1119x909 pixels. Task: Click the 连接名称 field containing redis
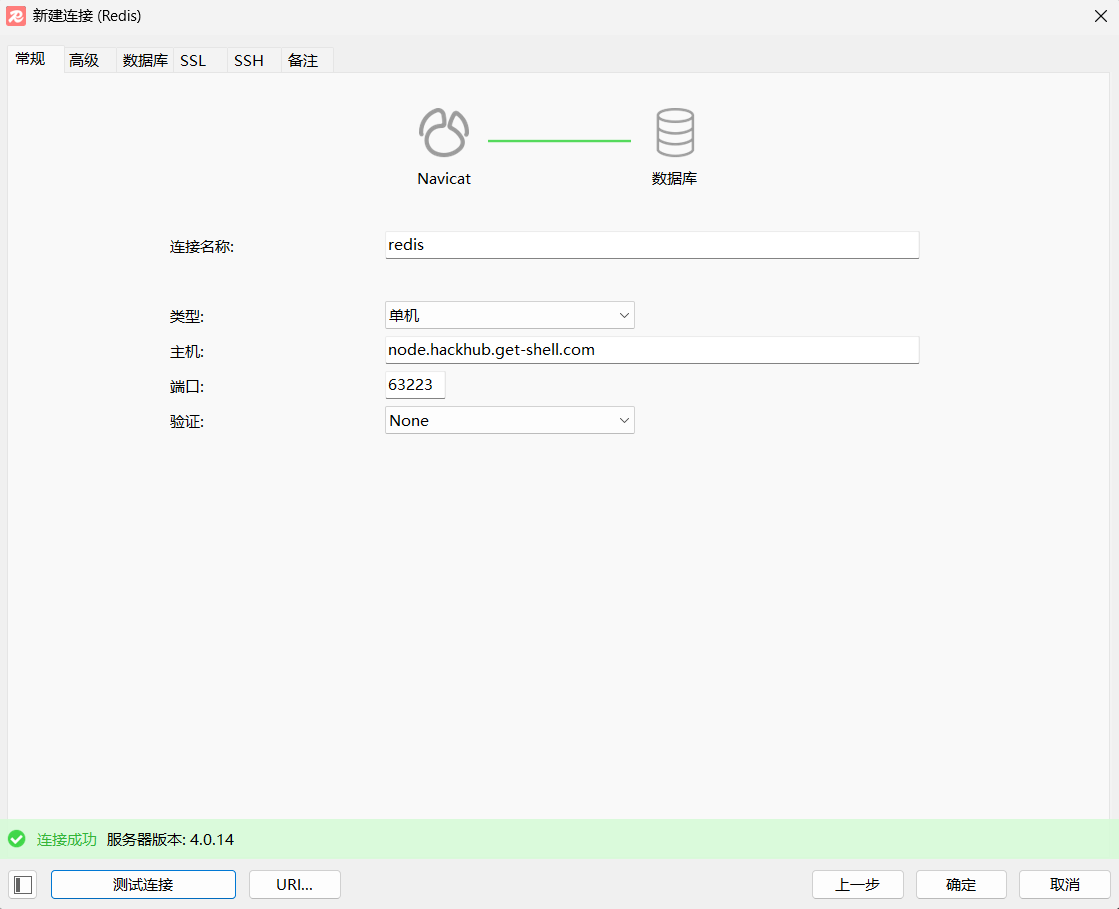point(651,245)
